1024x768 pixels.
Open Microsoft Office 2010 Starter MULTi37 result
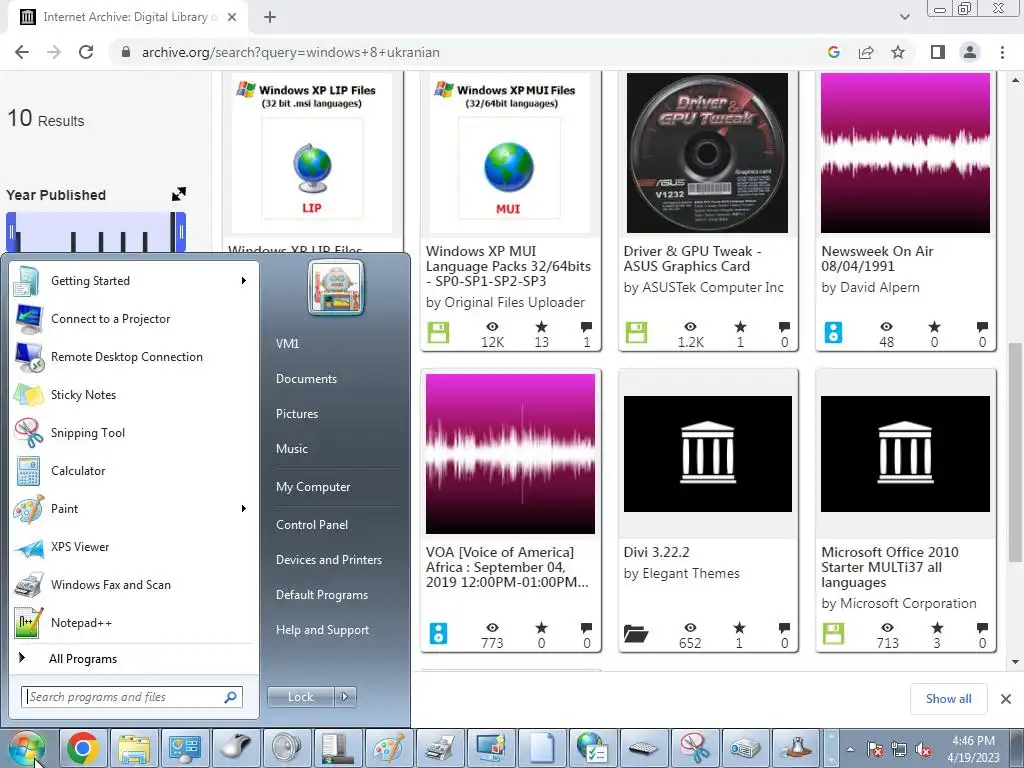tap(889, 568)
